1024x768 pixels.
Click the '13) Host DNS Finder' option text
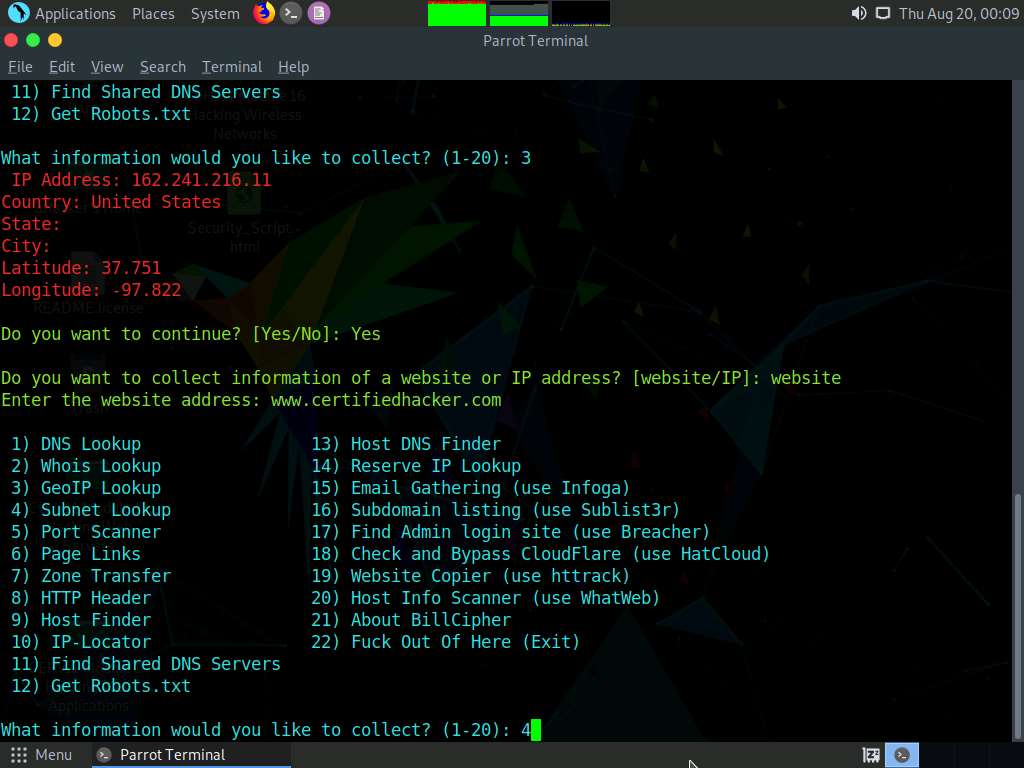(406, 444)
